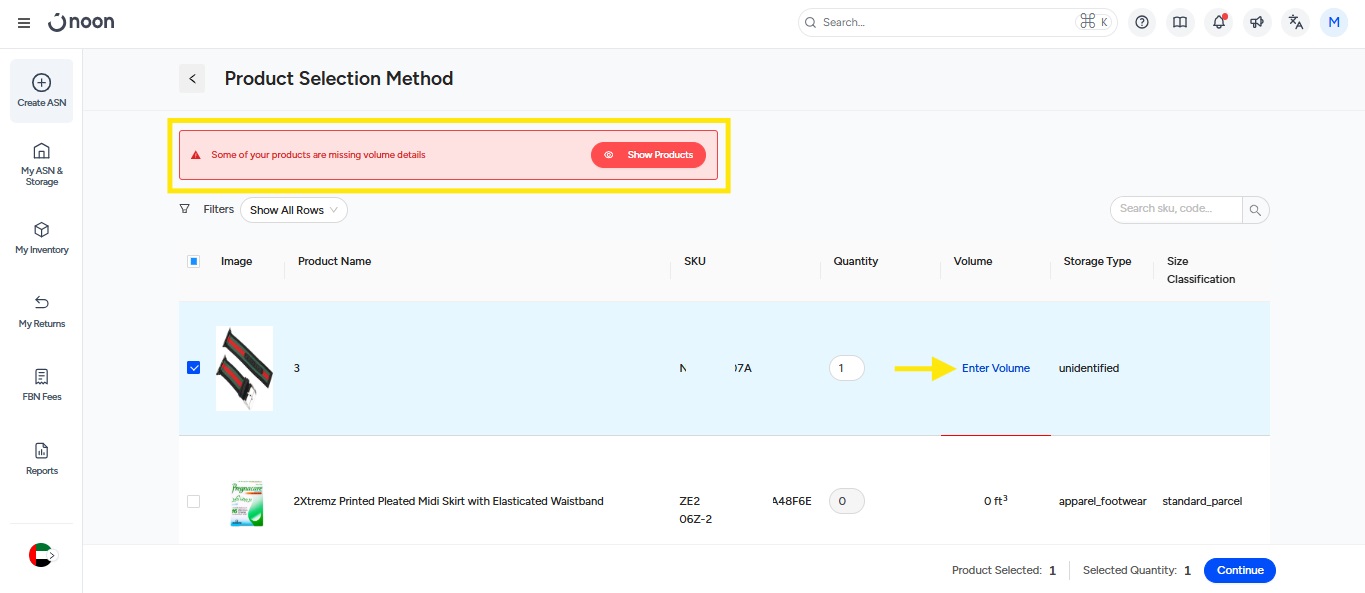Open the notifications bell
1365x593 pixels.
(1218, 22)
